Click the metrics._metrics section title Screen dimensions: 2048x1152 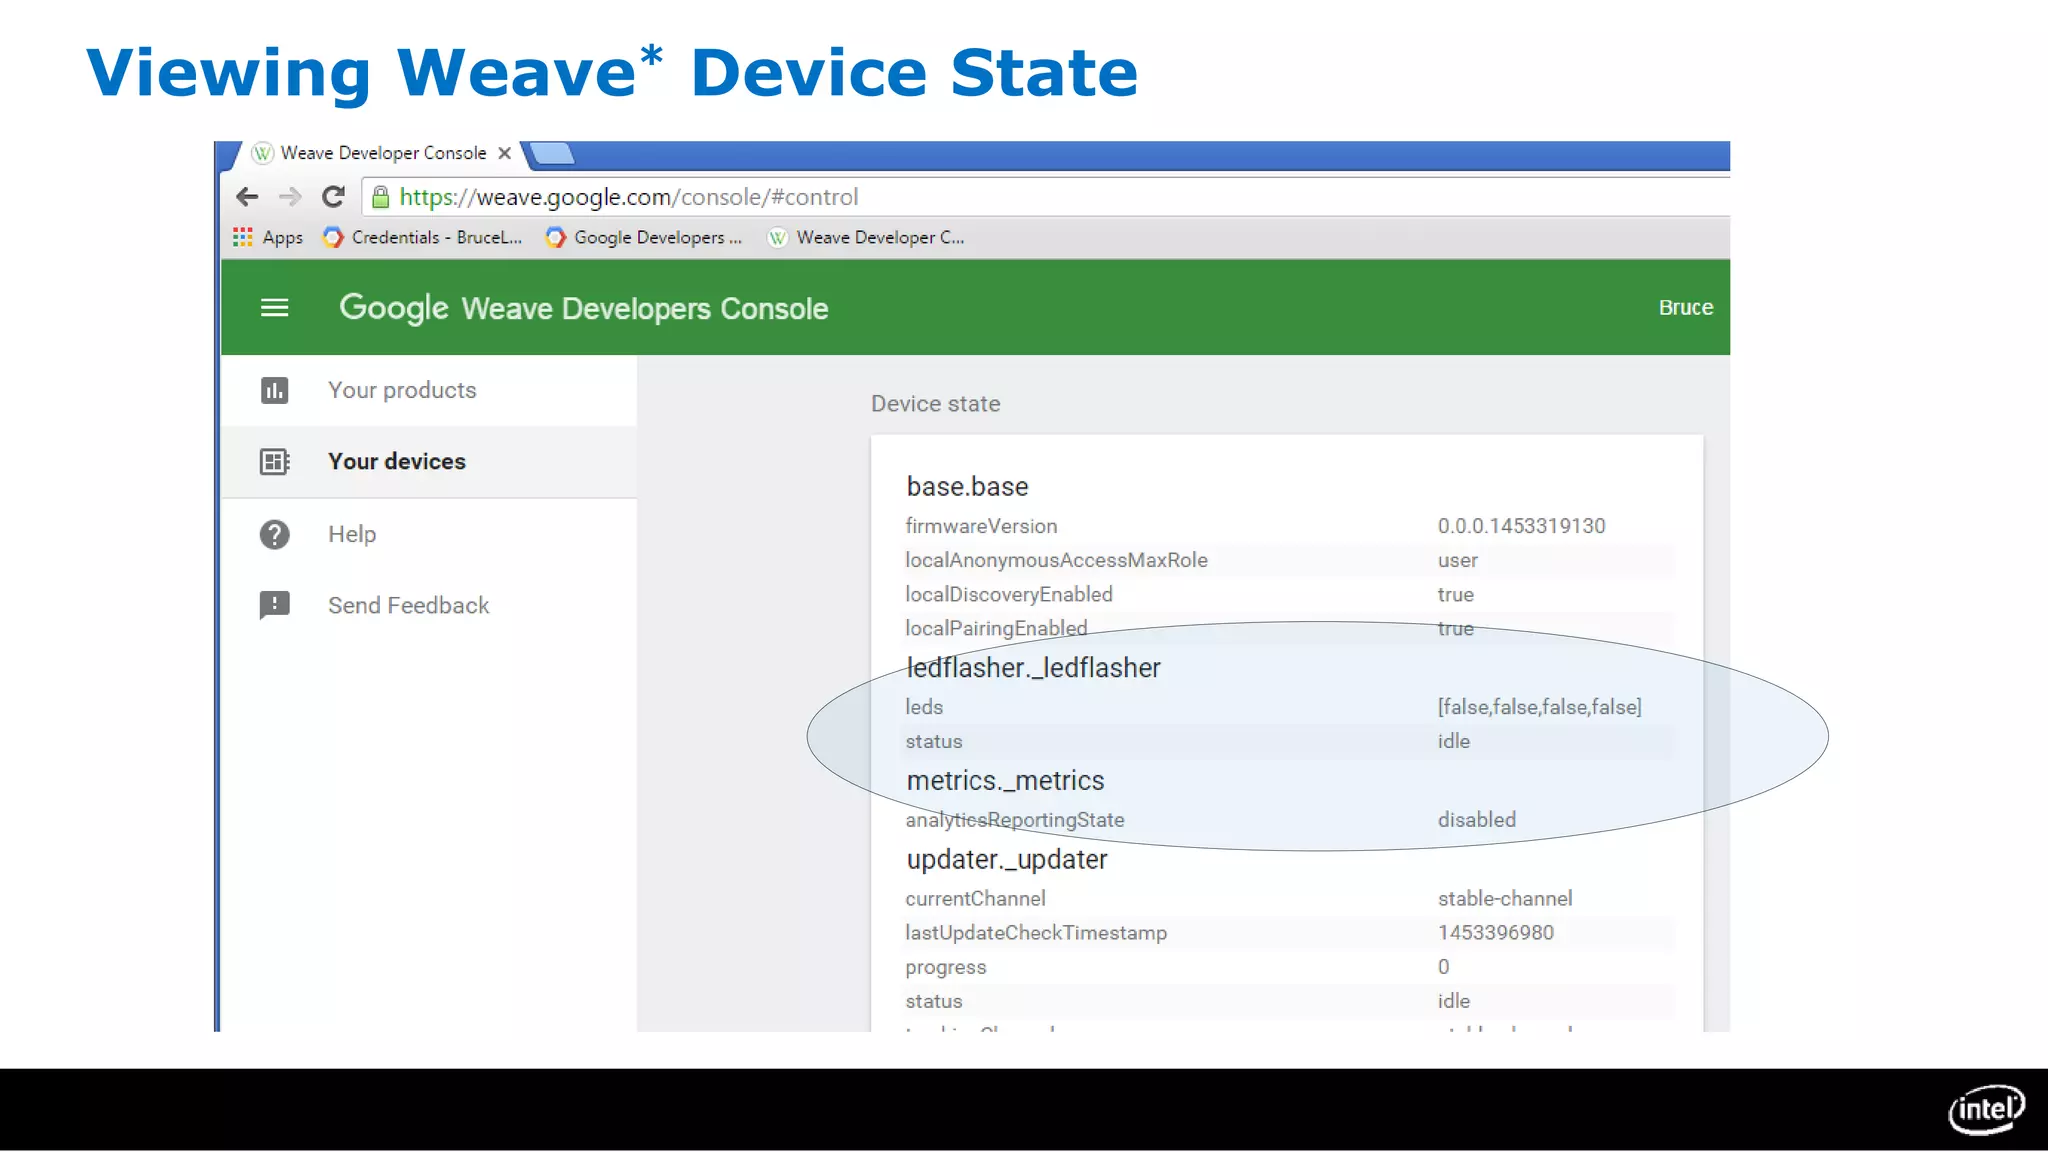coord(1005,781)
